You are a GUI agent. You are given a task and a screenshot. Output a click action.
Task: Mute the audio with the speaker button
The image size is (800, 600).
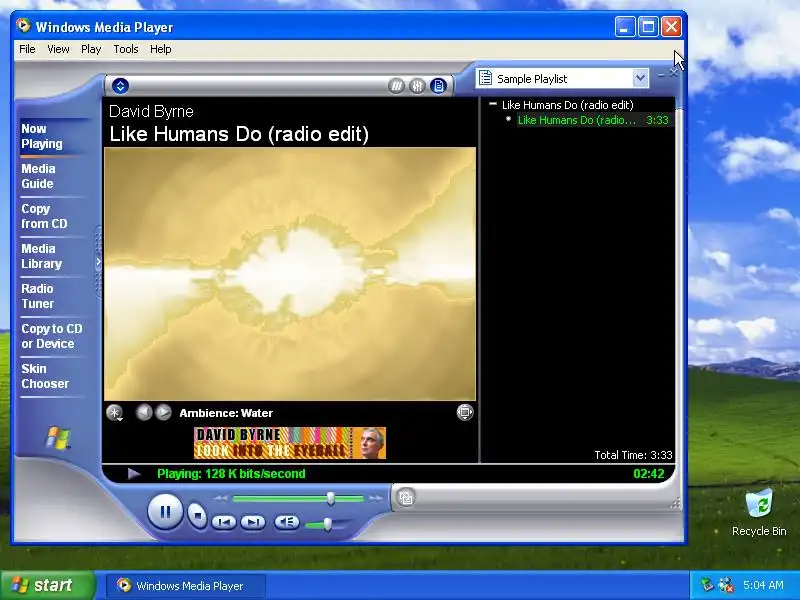click(287, 522)
